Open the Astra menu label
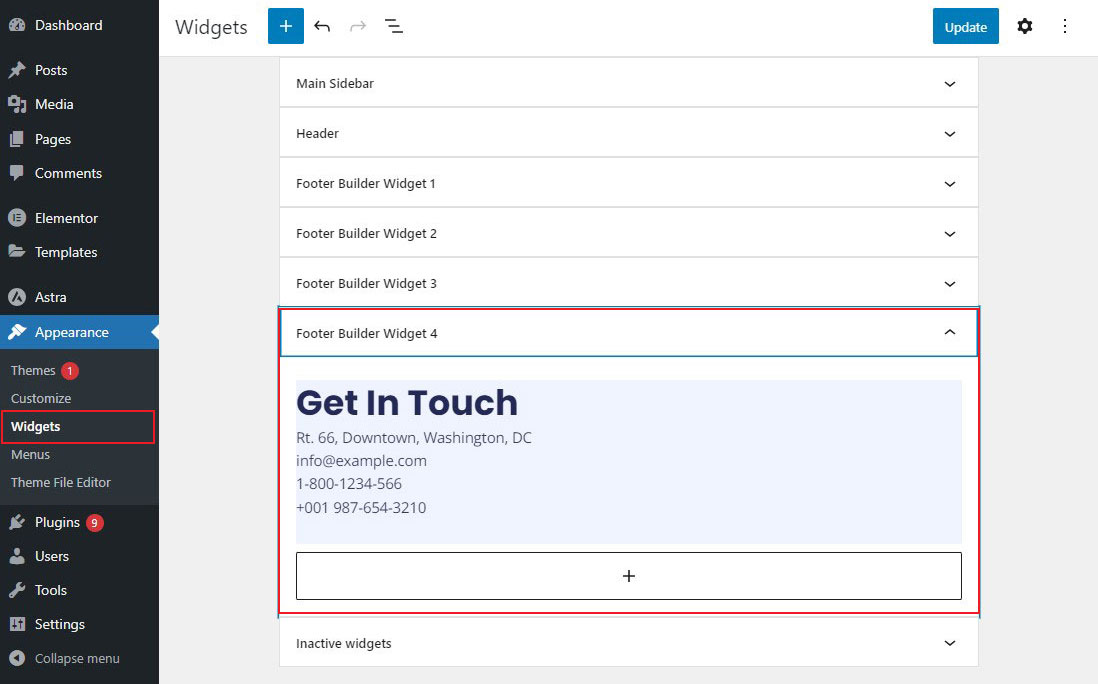This screenshot has height=684, width=1098. (x=50, y=297)
